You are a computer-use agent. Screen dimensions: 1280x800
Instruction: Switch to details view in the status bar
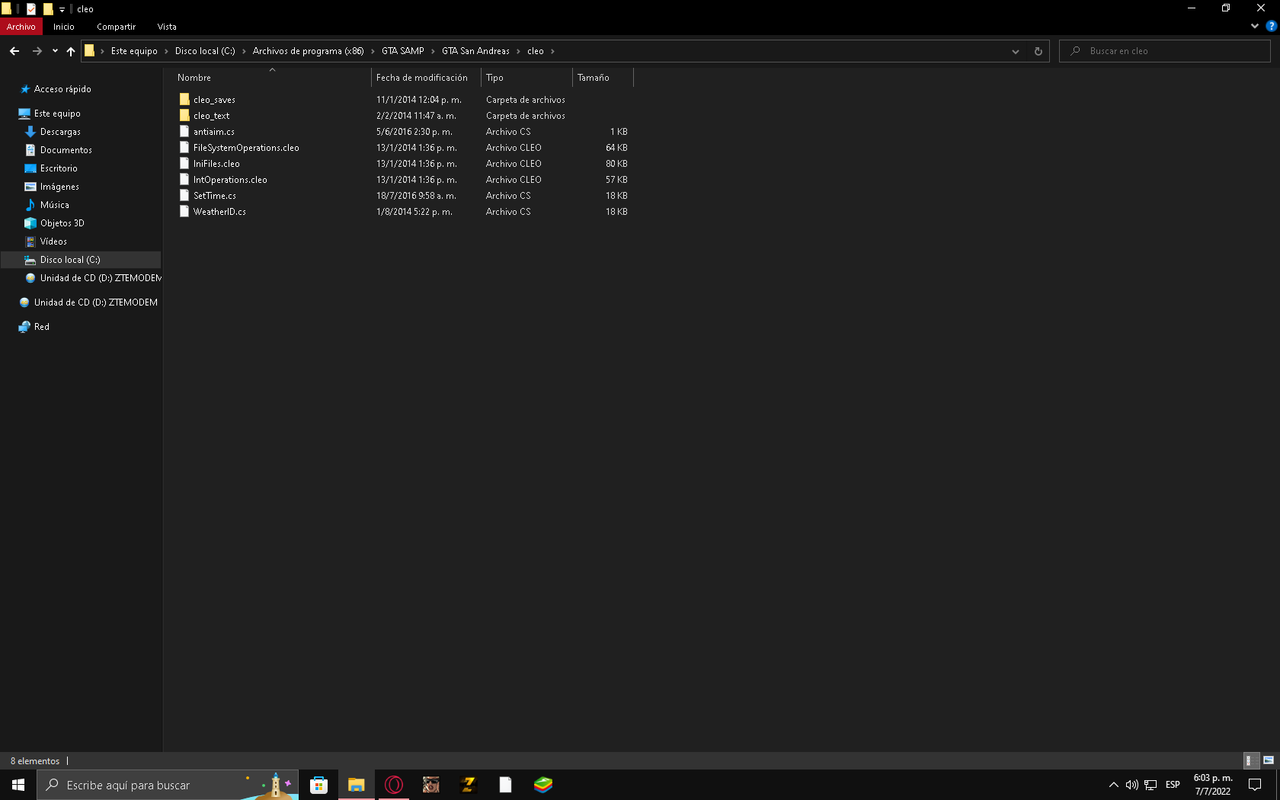coord(1251,761)
